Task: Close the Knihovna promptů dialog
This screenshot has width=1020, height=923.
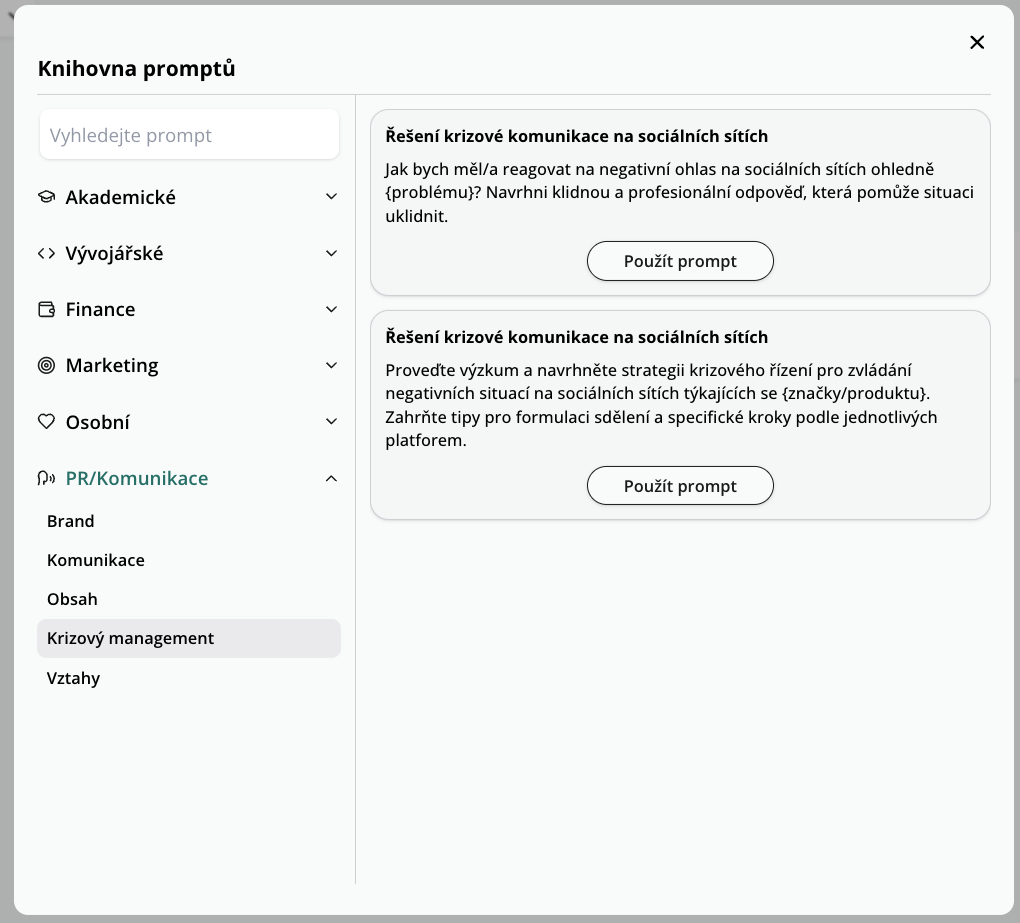Action: point(976,42)
